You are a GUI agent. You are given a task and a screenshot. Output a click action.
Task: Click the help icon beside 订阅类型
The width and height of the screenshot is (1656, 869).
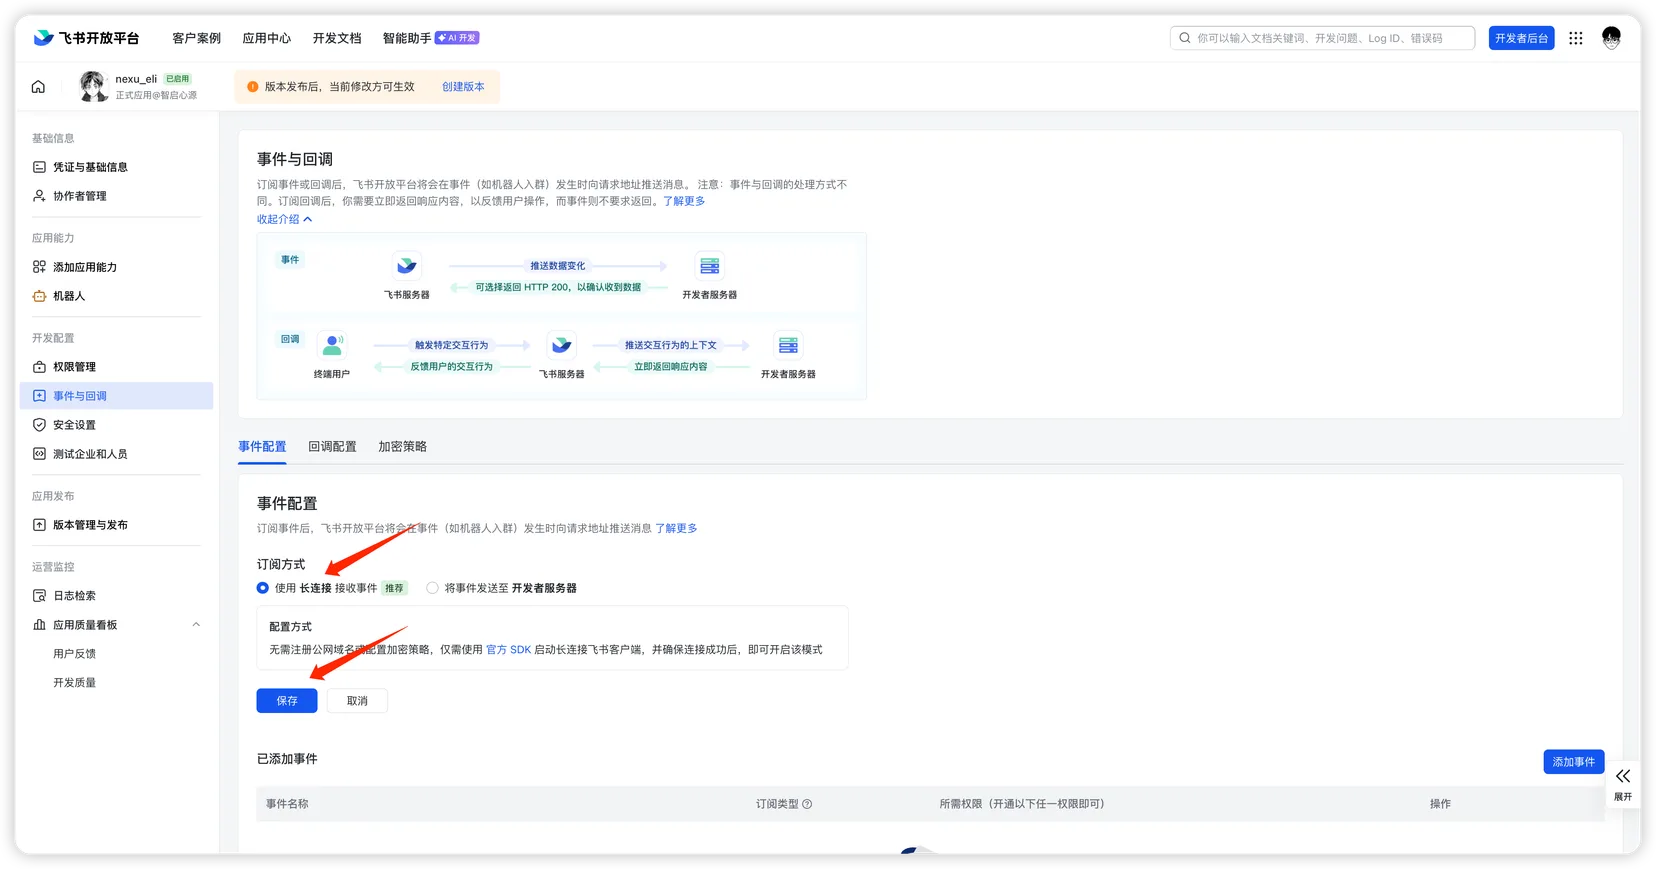click(807, 804)
